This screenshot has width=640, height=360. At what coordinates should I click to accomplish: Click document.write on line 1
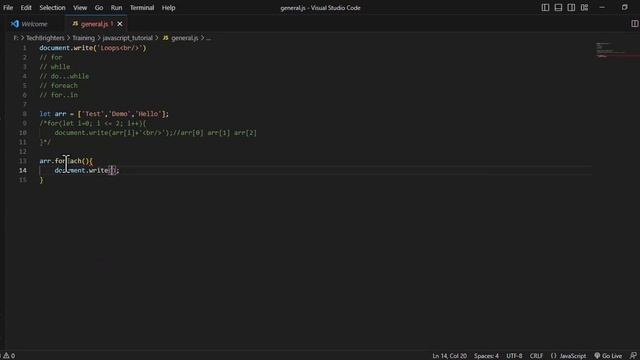[x=66, y=48]
